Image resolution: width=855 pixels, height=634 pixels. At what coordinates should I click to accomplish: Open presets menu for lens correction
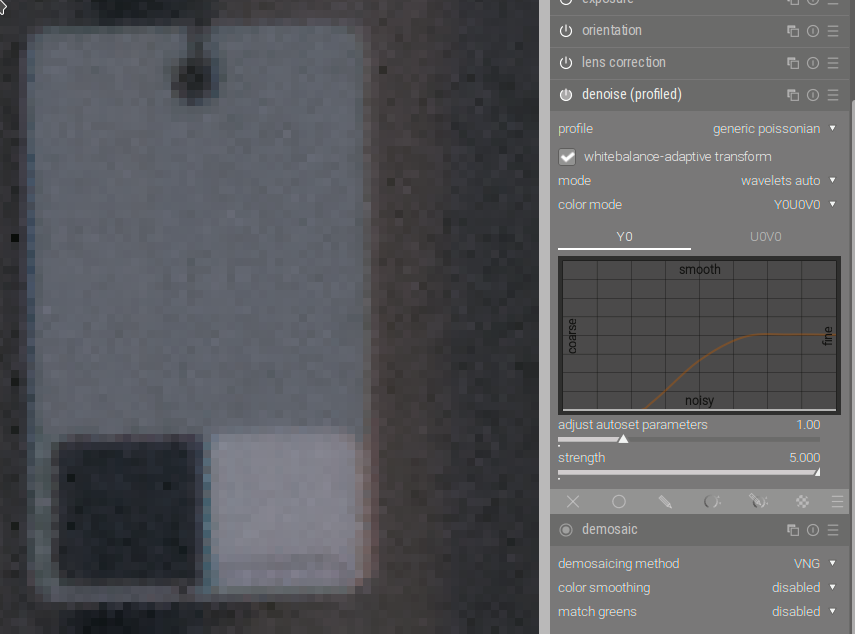click(x=833, y=63)
